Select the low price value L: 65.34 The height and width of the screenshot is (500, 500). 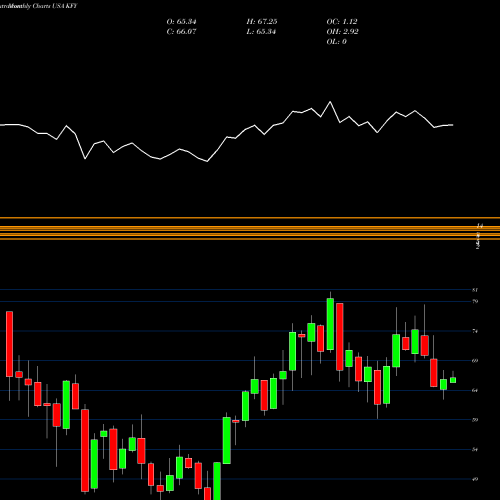(x=261, y=32)
